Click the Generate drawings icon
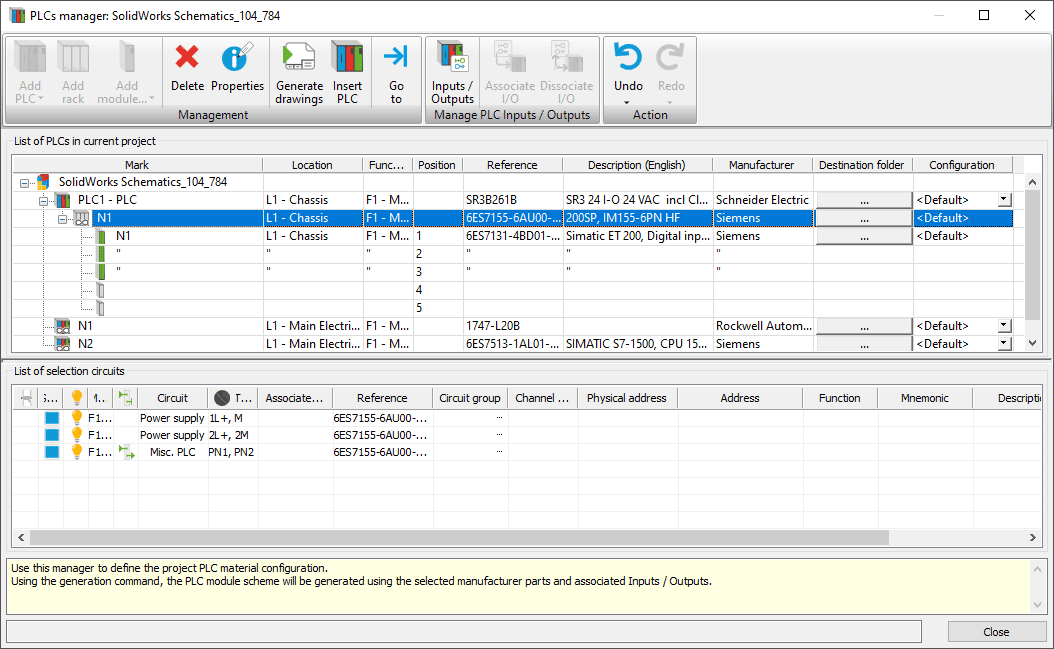The height and width of the screenshot is (649, 1054). click(299, 57)
